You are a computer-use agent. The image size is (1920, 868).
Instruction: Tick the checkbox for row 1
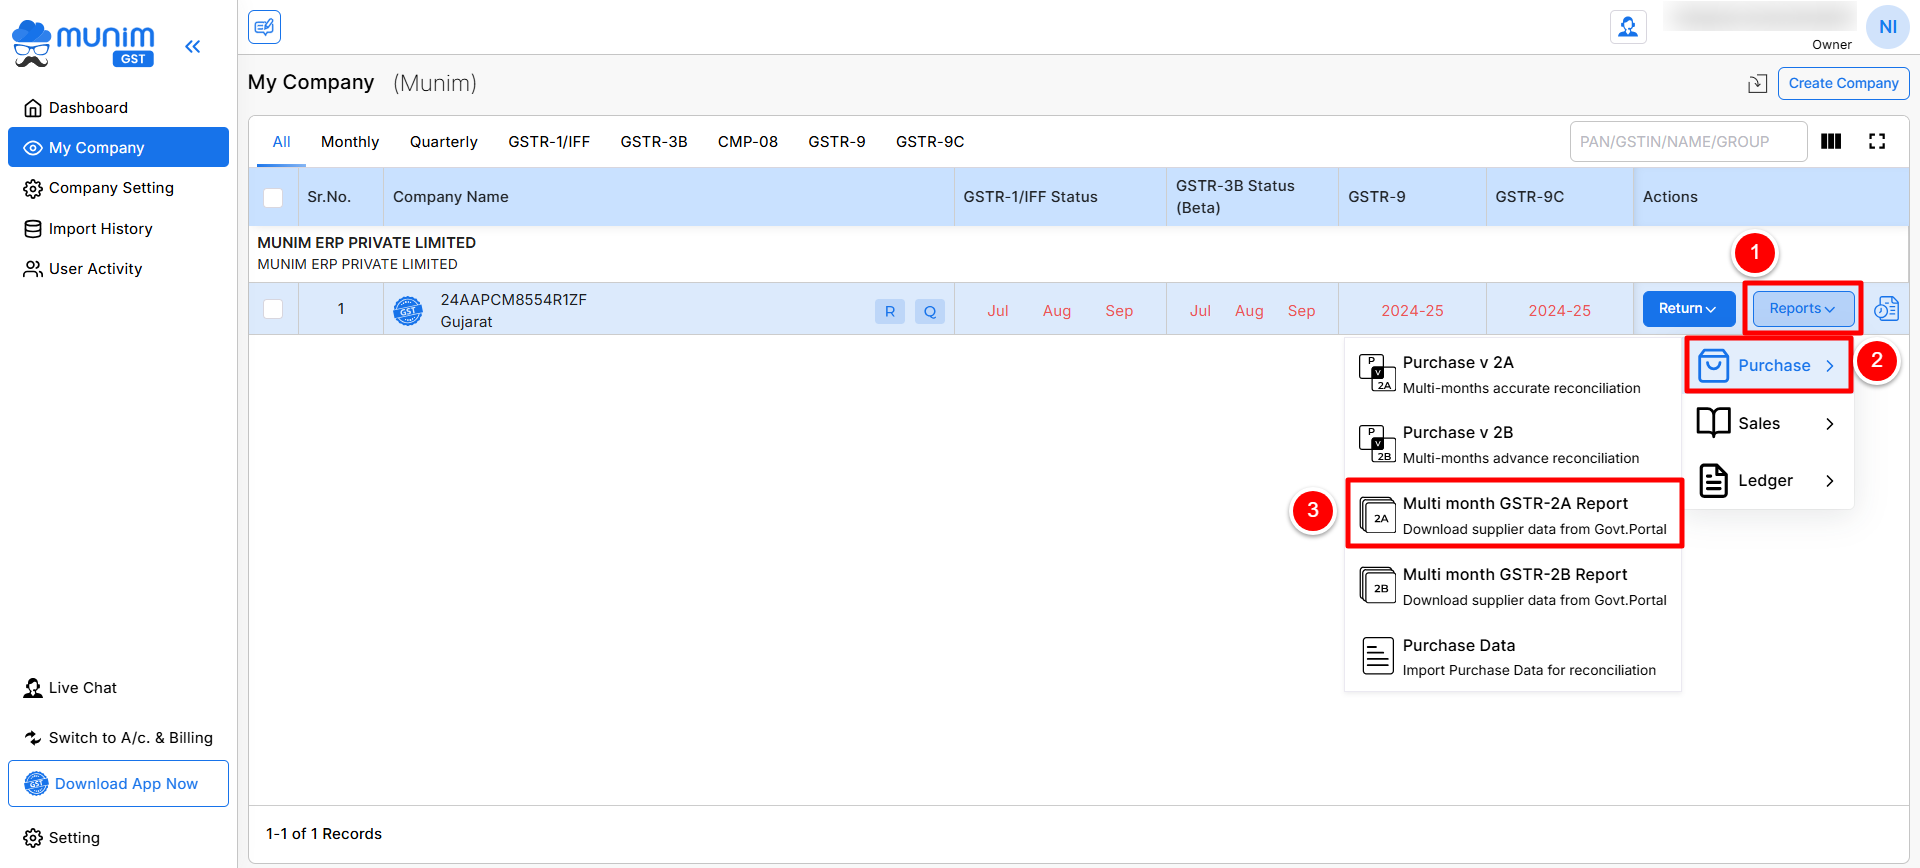click(x=273, y=309)
